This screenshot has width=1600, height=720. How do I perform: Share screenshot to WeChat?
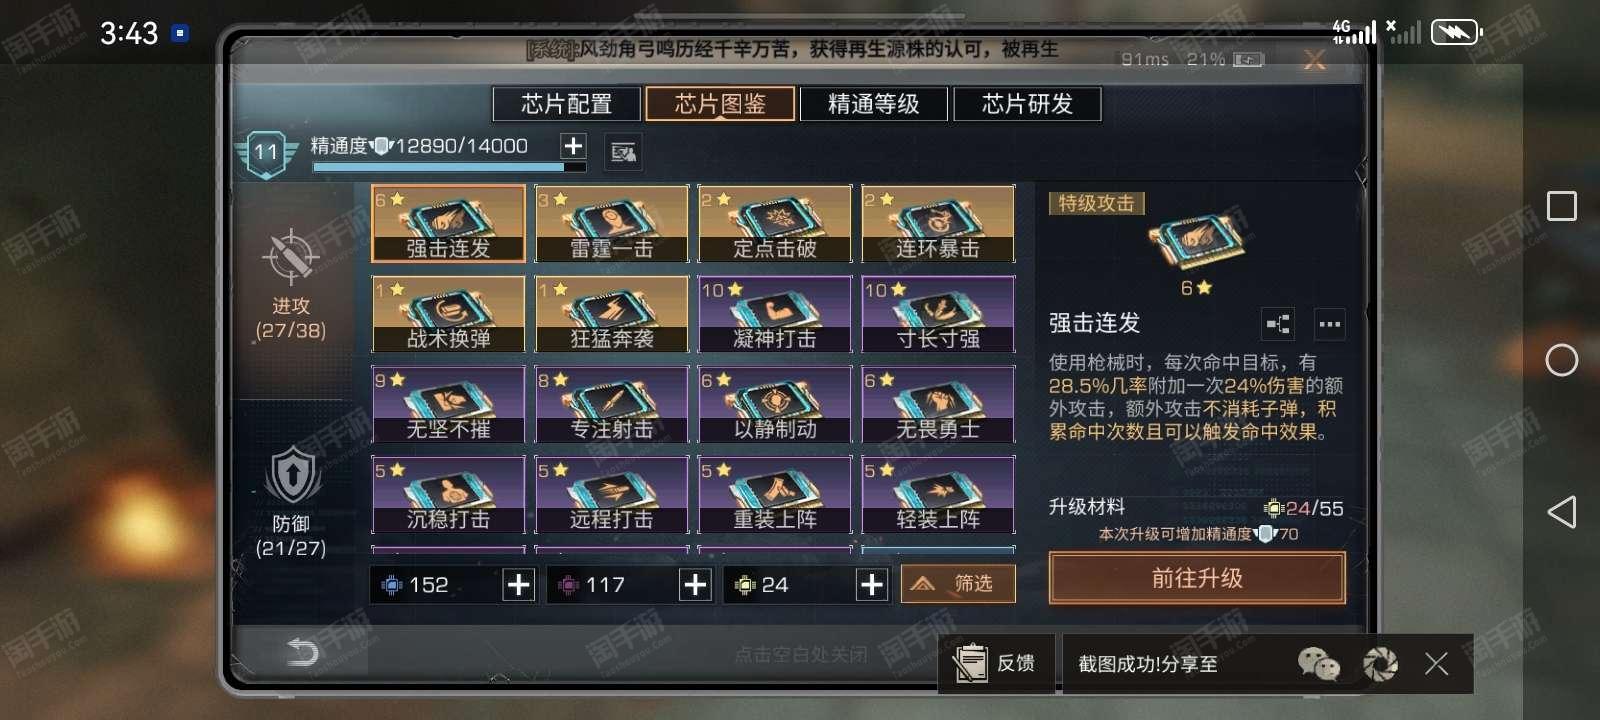[1318, 663]
